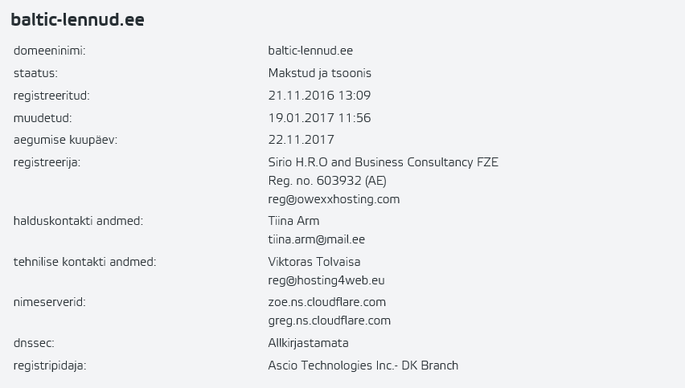Click the staatus value Makstud ja tsoonis
The width and height of the screenshot is (685, 388).
pyautogui.click(x=319, y=73)
